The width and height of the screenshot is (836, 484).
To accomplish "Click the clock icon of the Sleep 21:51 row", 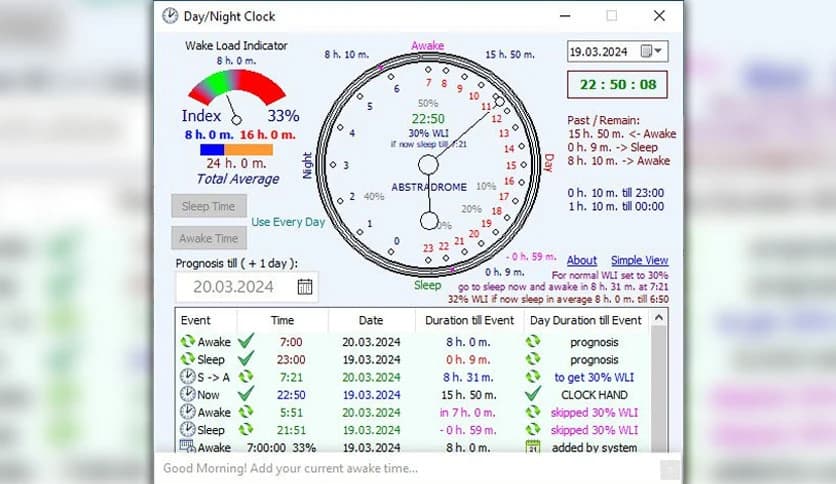I will [187, 429].
